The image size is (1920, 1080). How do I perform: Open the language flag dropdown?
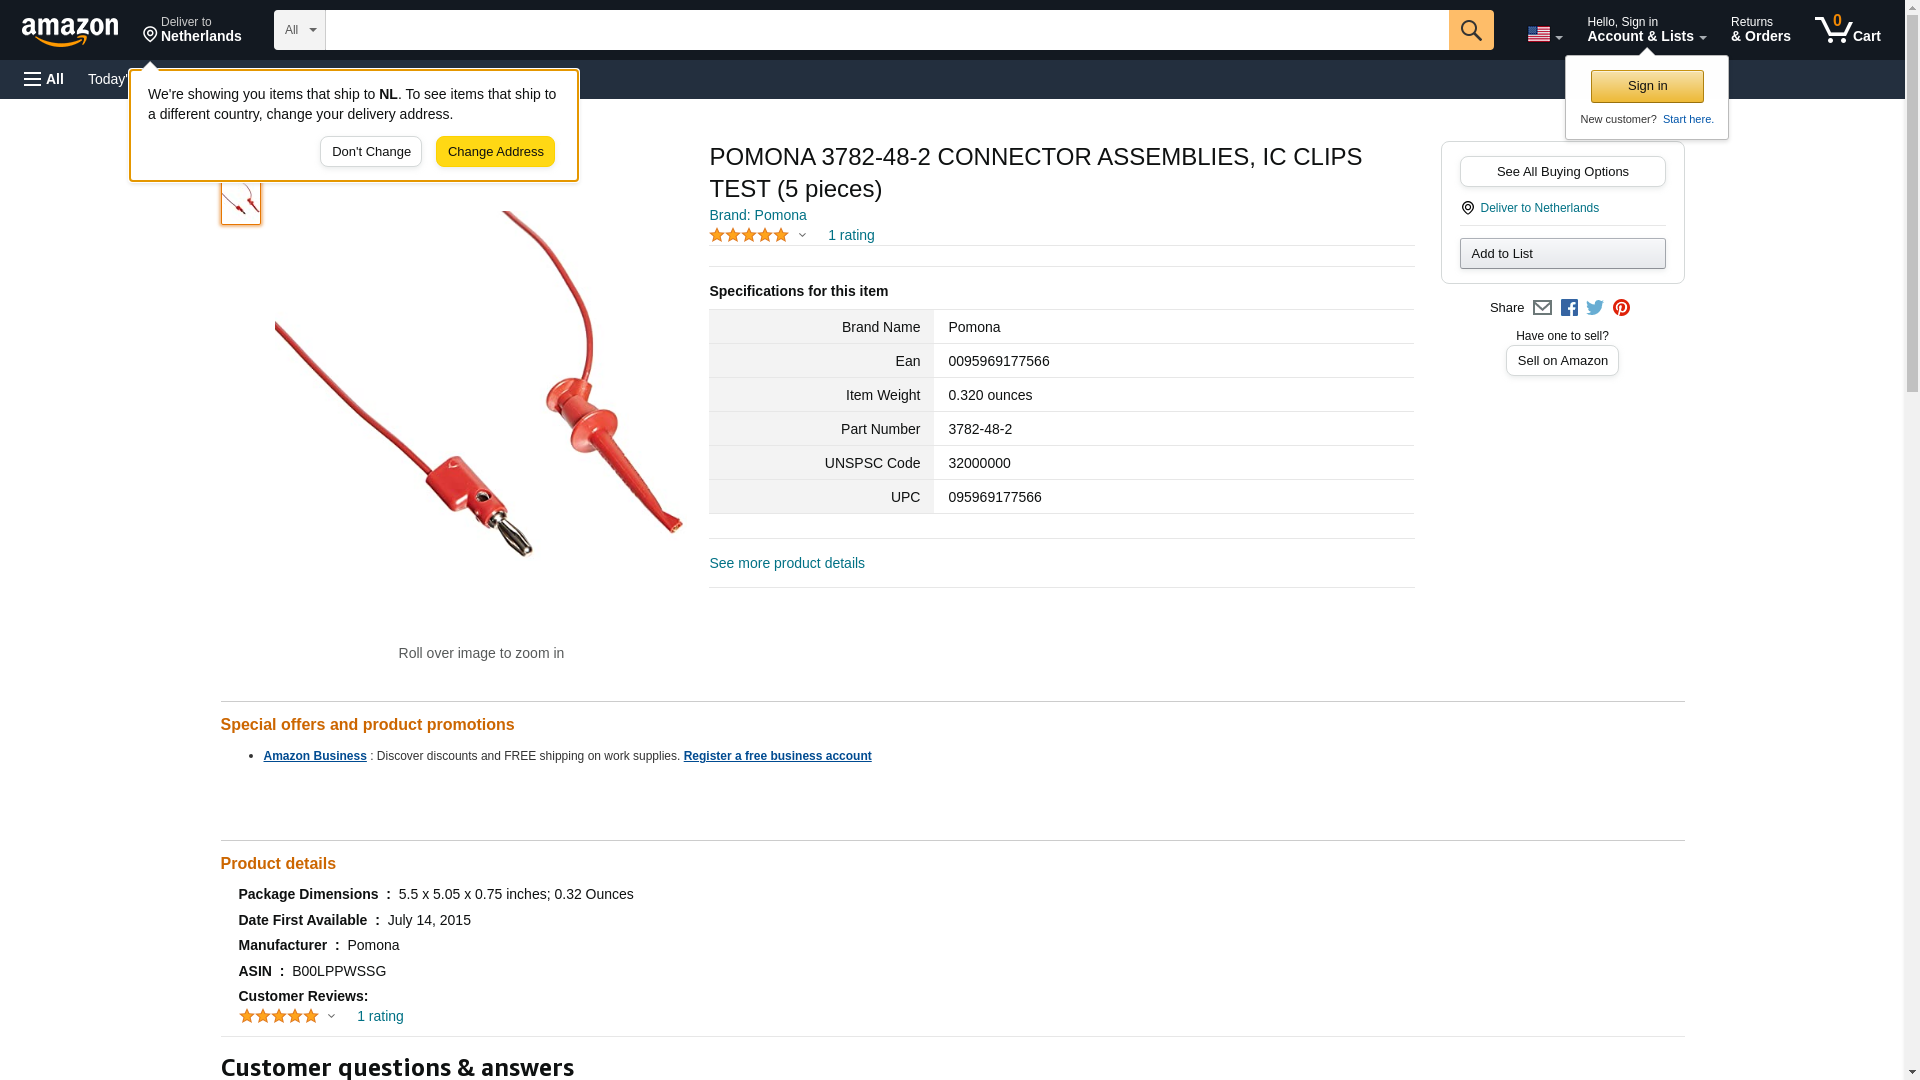click(1544, 34)
